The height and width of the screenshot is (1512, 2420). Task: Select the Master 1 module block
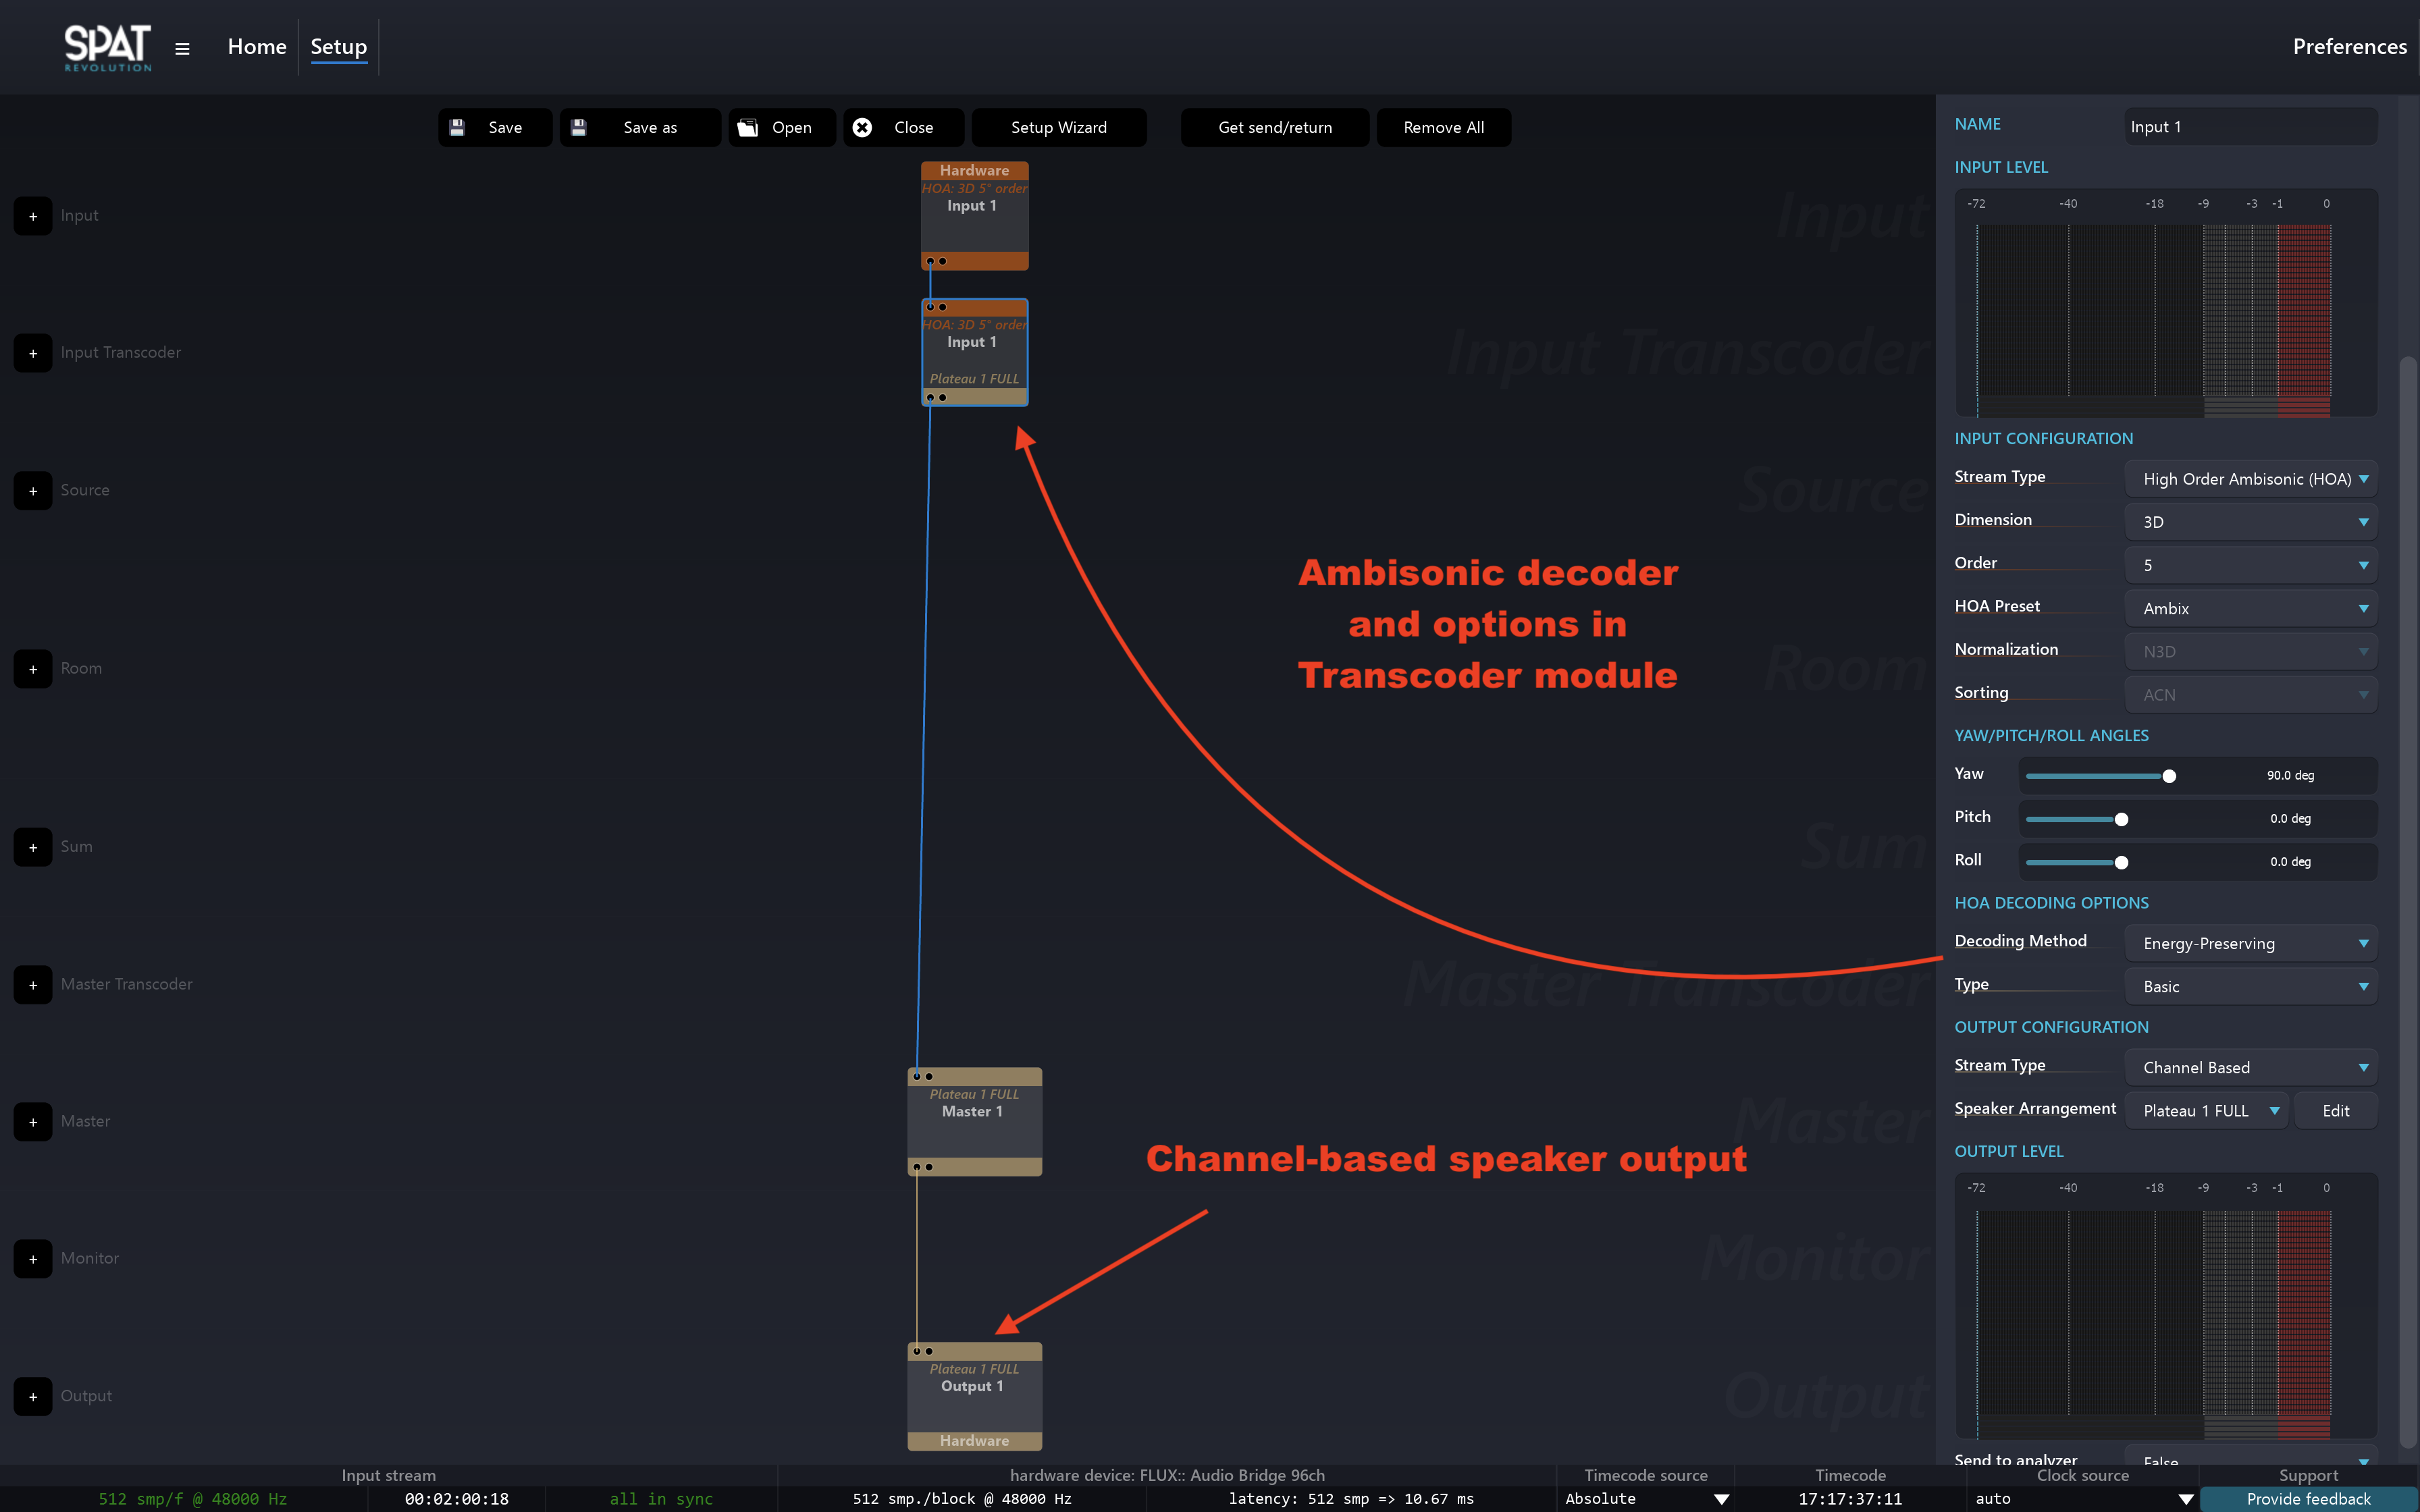point(974,1121)
